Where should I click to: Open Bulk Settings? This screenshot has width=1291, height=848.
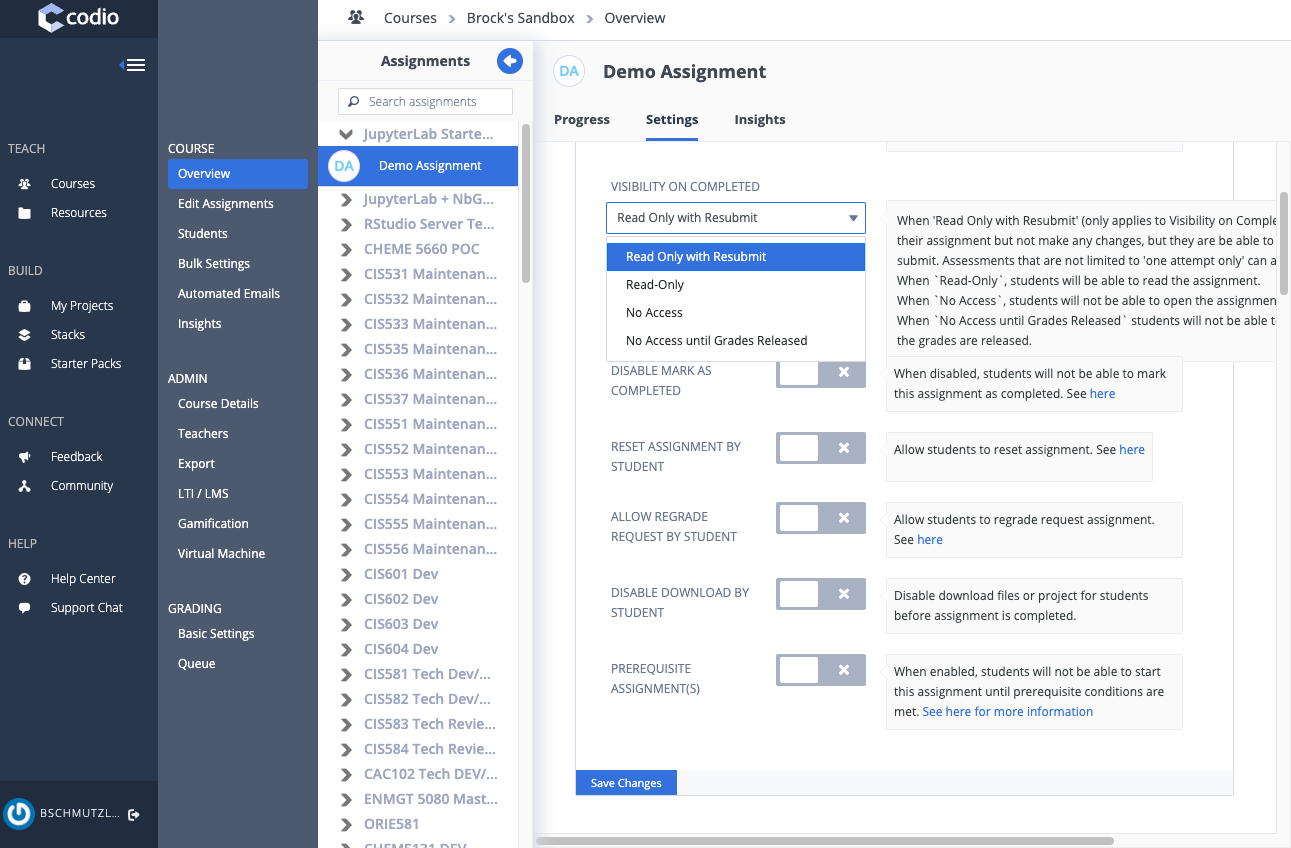pos(214,264)
